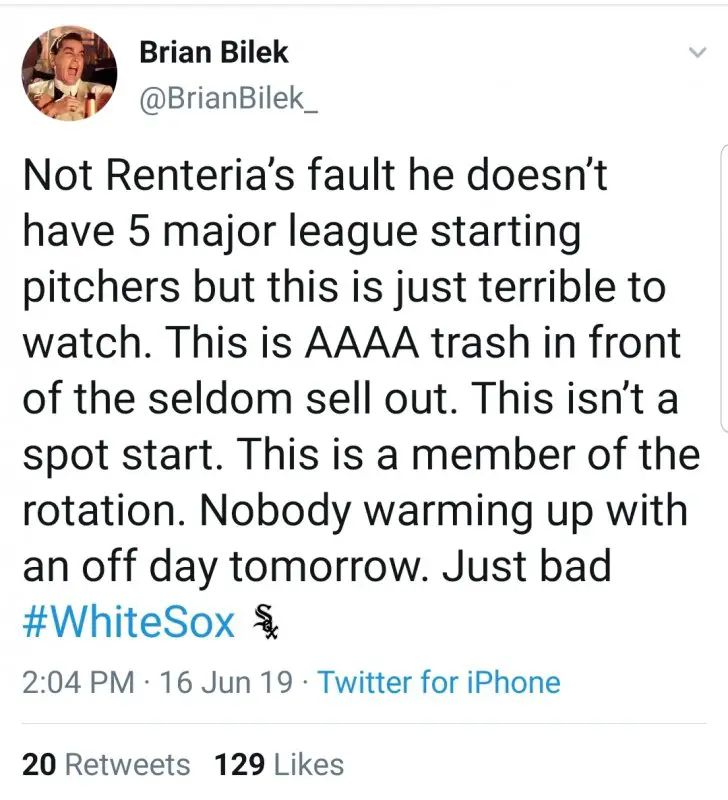This screenshot has height=800, width=728.
Task: Expand the tweet options chevron
Action: click(696, 53)
